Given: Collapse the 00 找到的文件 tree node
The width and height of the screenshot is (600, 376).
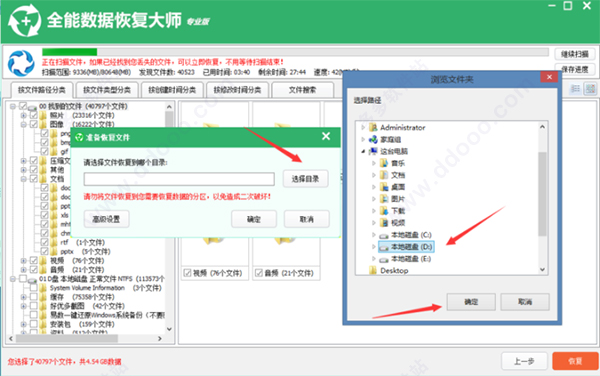Looking at the screenshot, I should [x=13, y=106].
